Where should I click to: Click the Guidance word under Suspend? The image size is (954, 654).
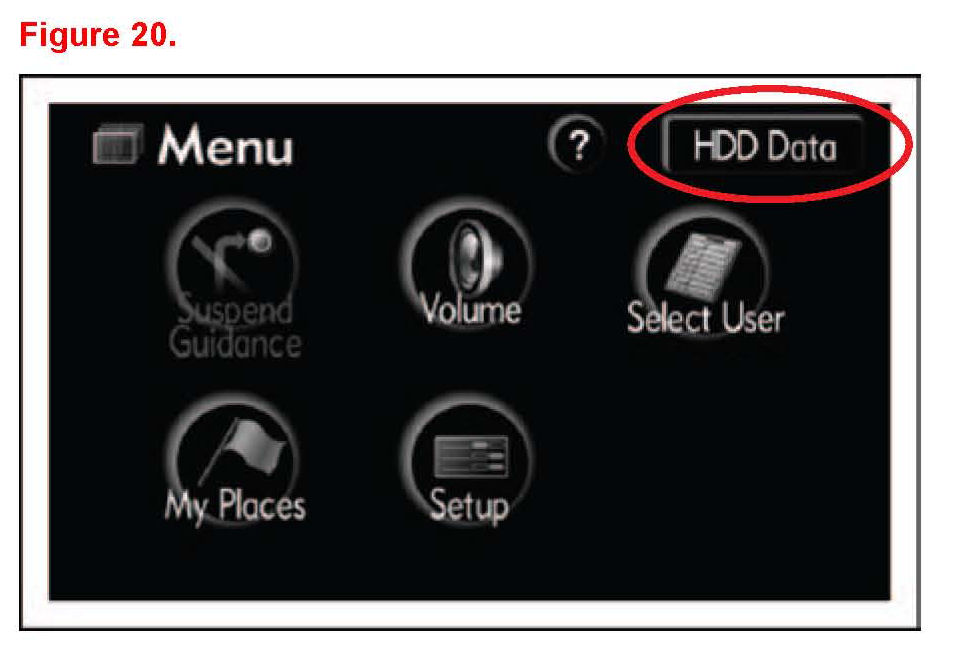[235, 343]
